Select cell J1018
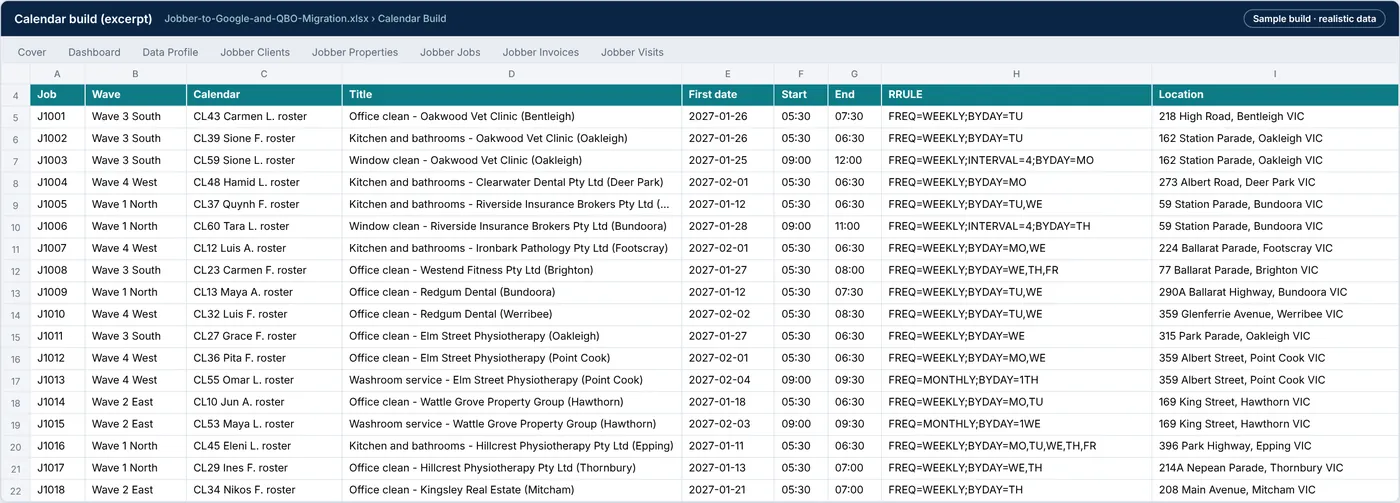Viewport: 1400px width, 503px height. (58, 491)
